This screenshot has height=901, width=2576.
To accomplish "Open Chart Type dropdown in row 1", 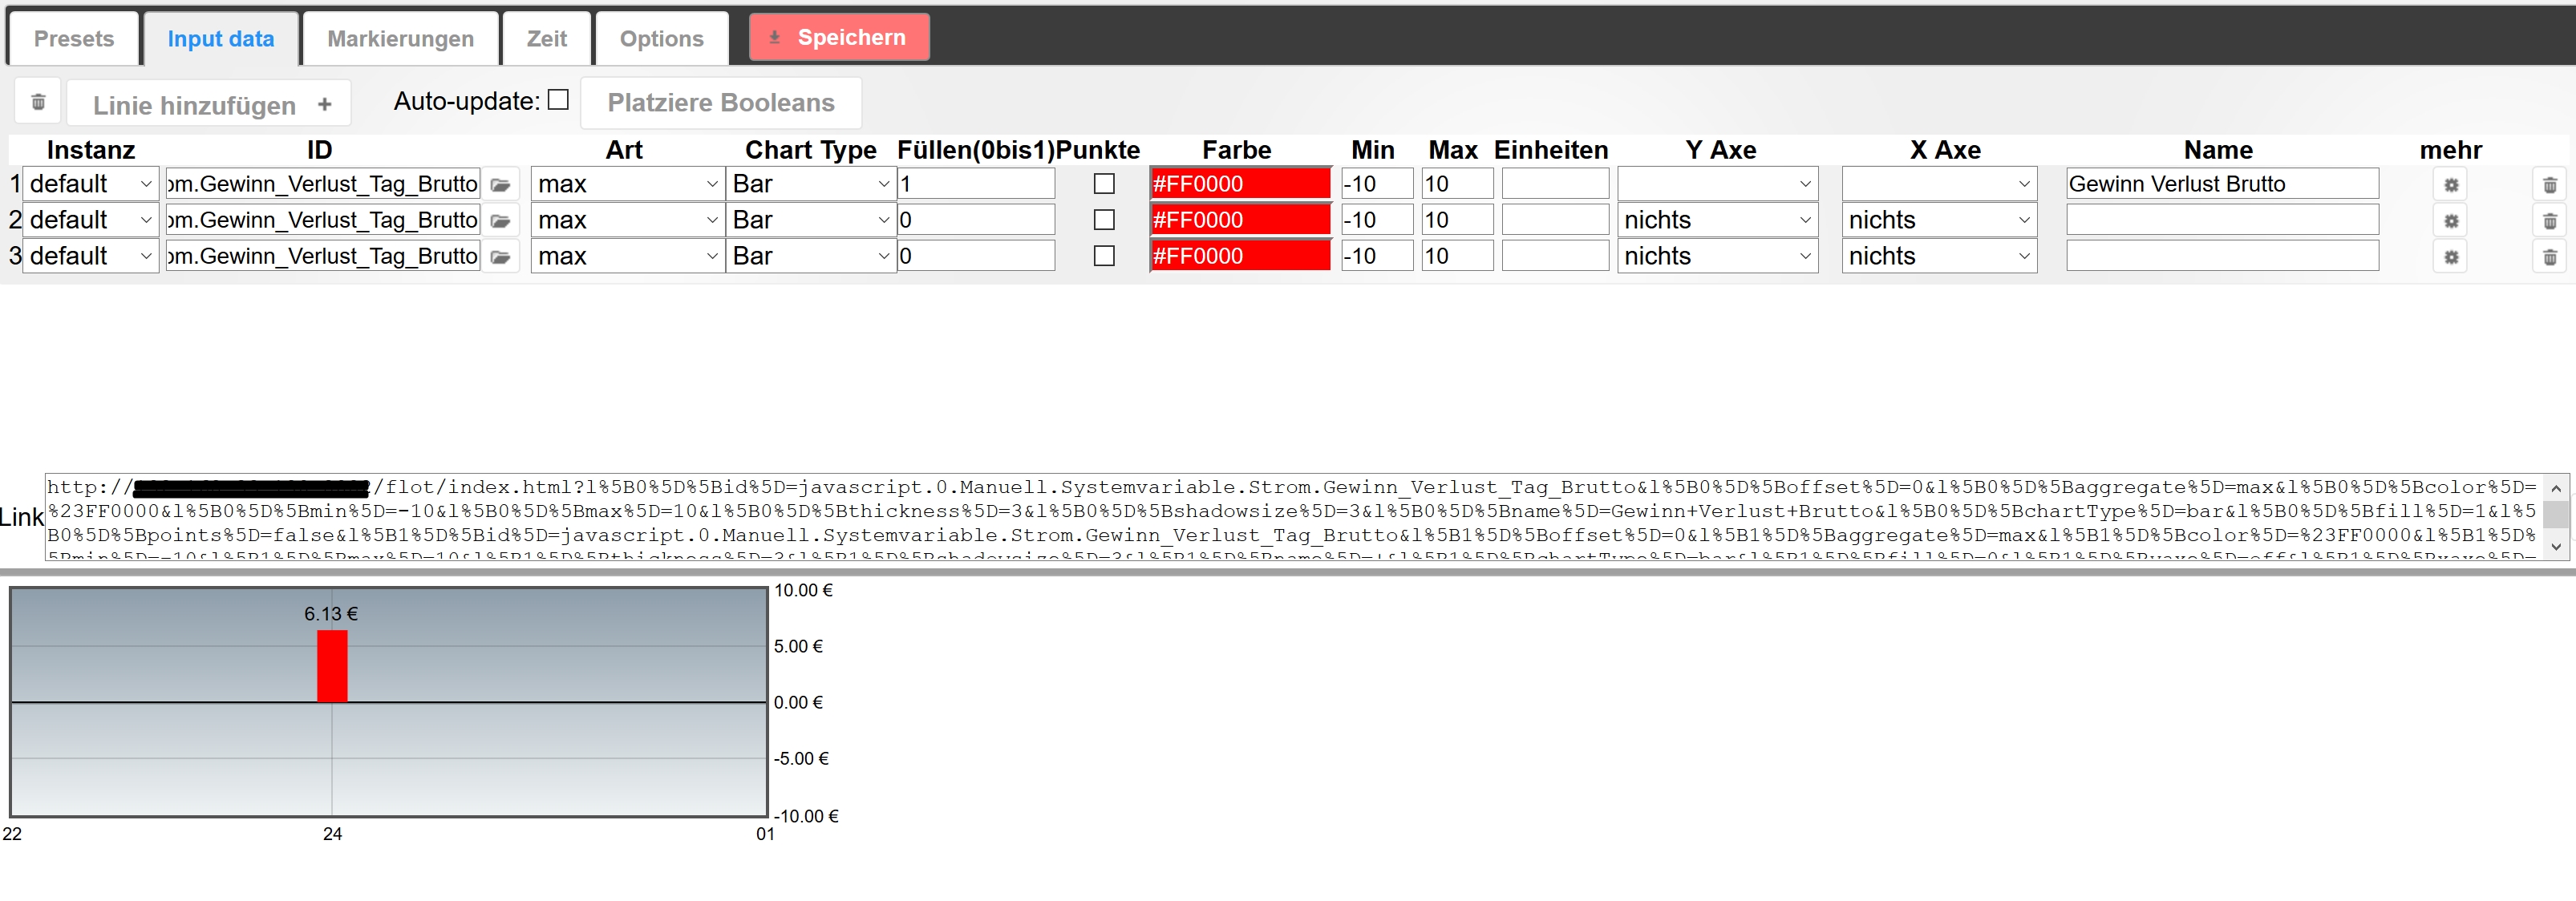I will (x=810, y=184).
